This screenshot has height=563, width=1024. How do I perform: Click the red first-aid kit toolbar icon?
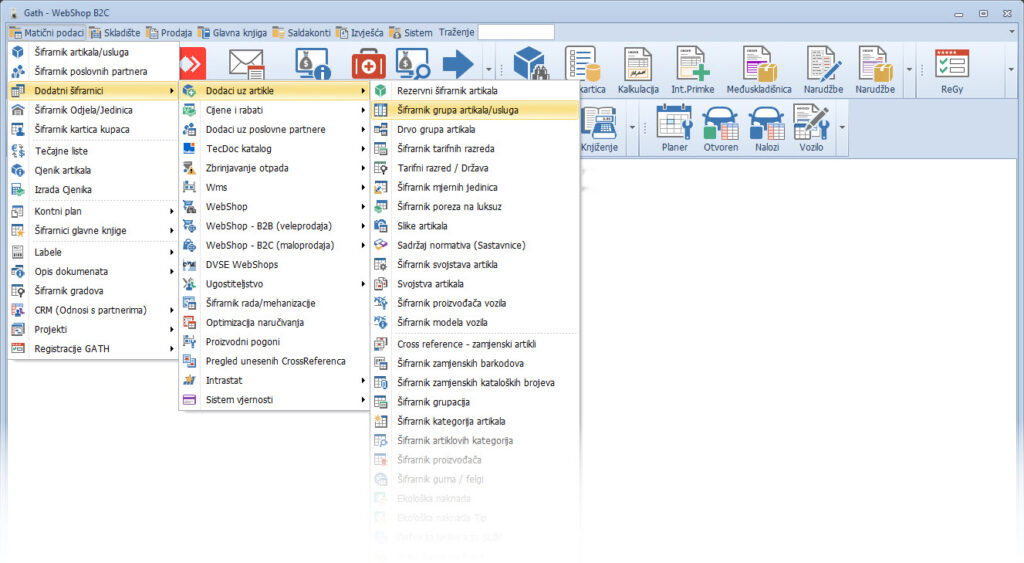point(367,64)
